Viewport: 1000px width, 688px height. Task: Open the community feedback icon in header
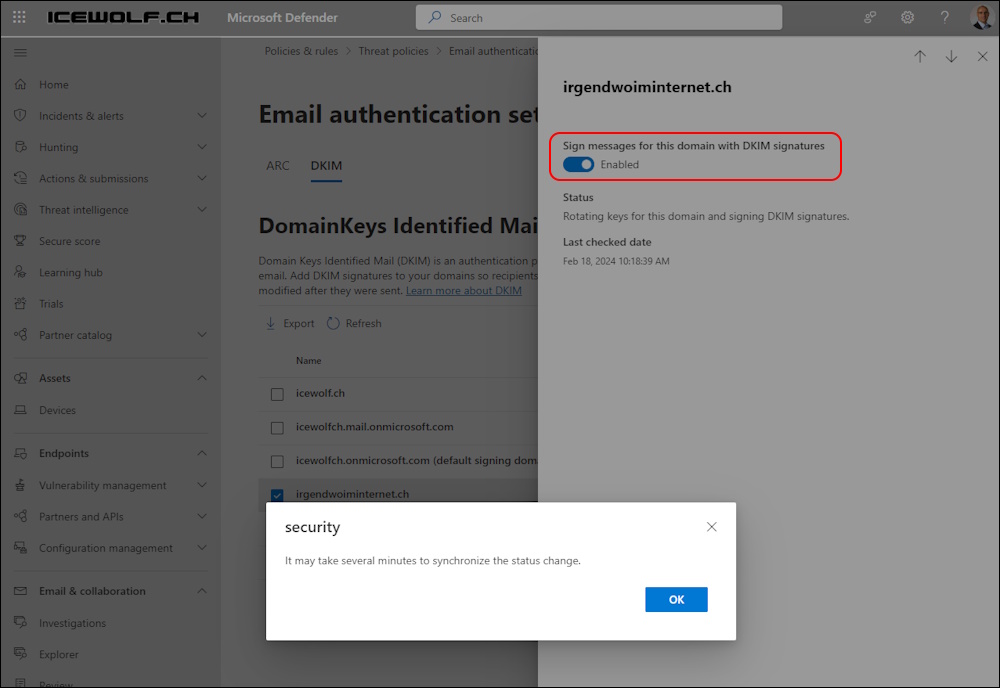pyautogui.click(x=870, y=17)
